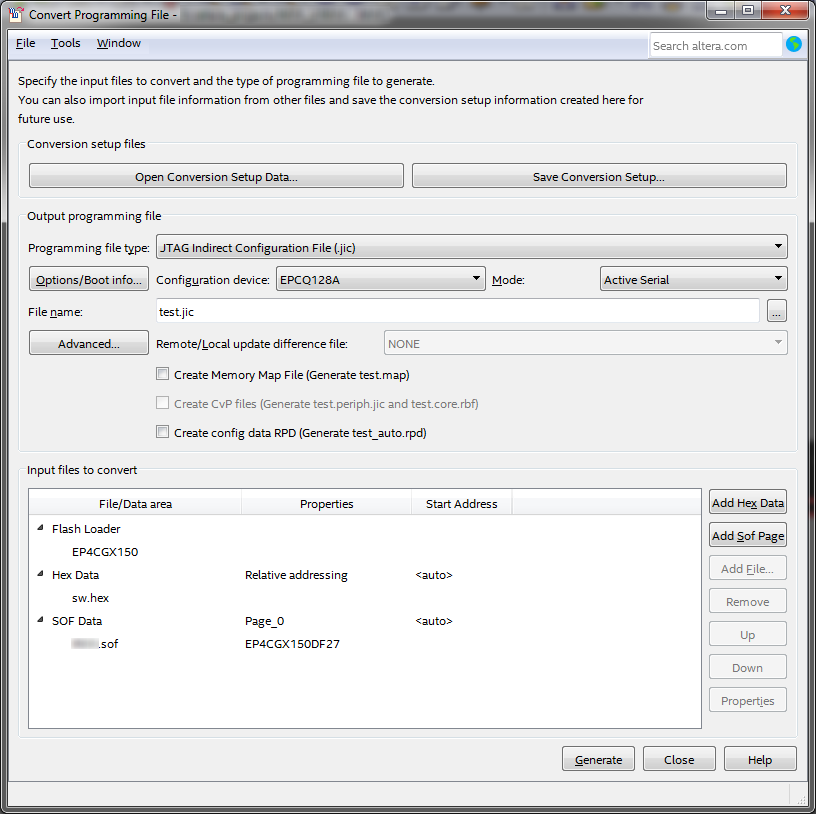The height and width of the screenshot is (814, 816).
Task: Open the Window menu
Action: point(119,43)
